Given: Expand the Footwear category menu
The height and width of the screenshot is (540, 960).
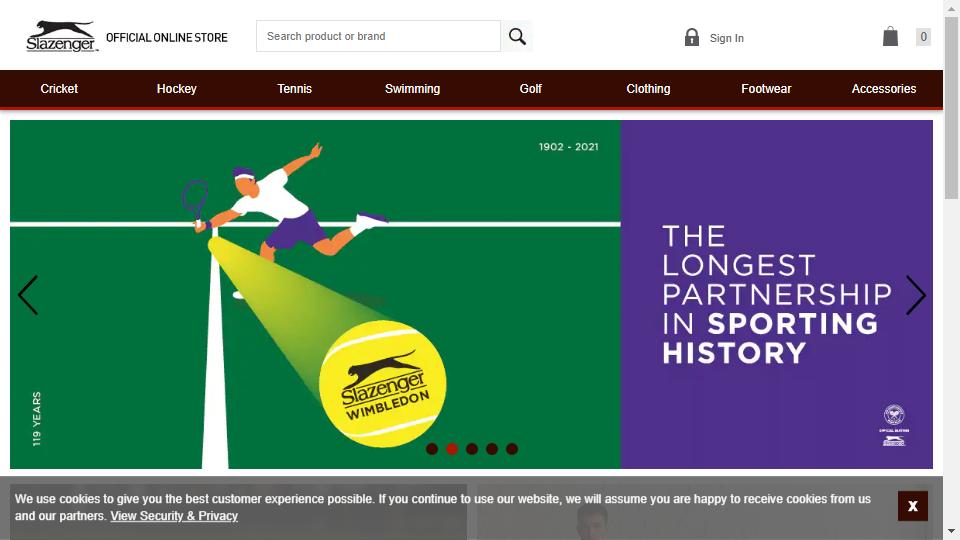Looking at the screenshot, I should pos(766,89).
